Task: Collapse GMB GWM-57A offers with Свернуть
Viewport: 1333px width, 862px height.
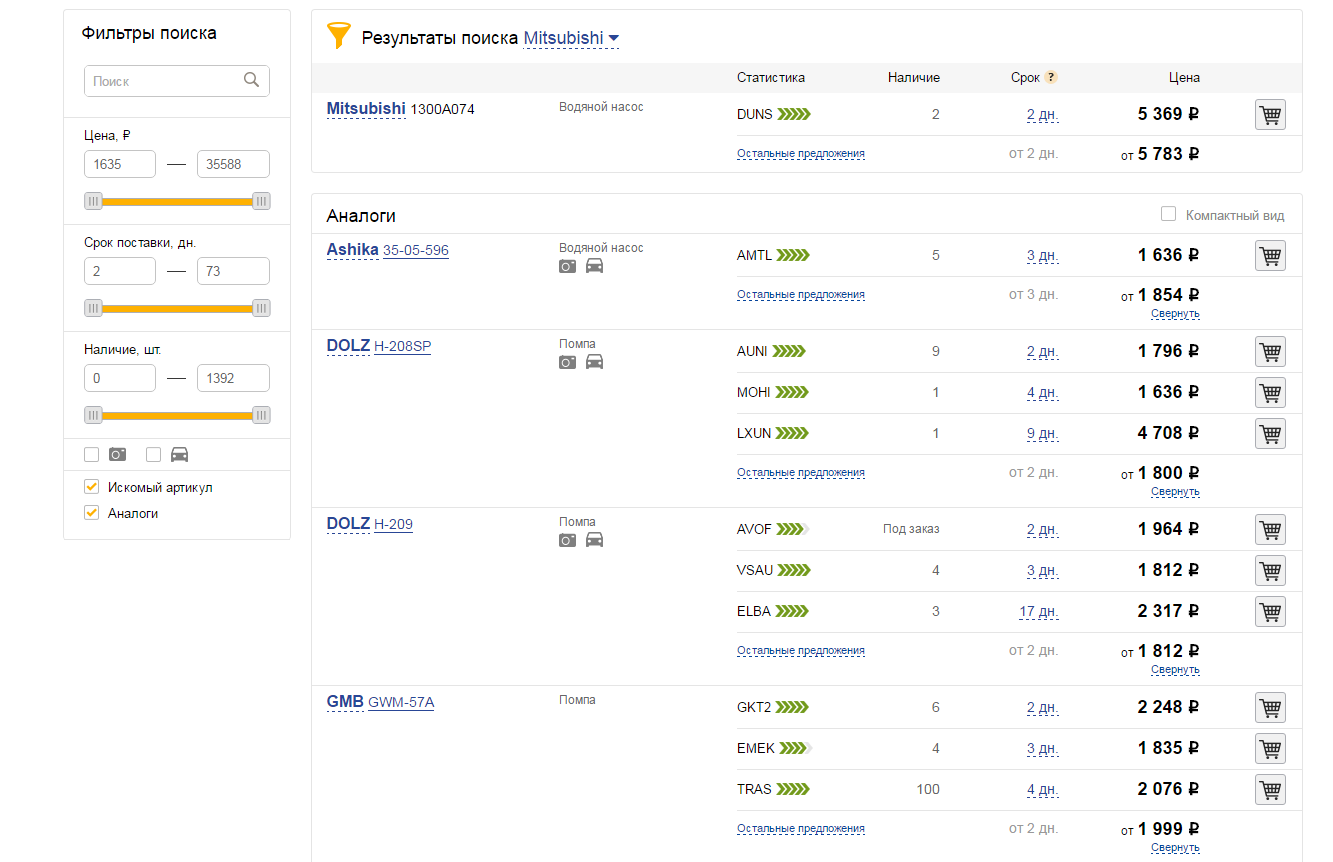Action: point(1175,847)
